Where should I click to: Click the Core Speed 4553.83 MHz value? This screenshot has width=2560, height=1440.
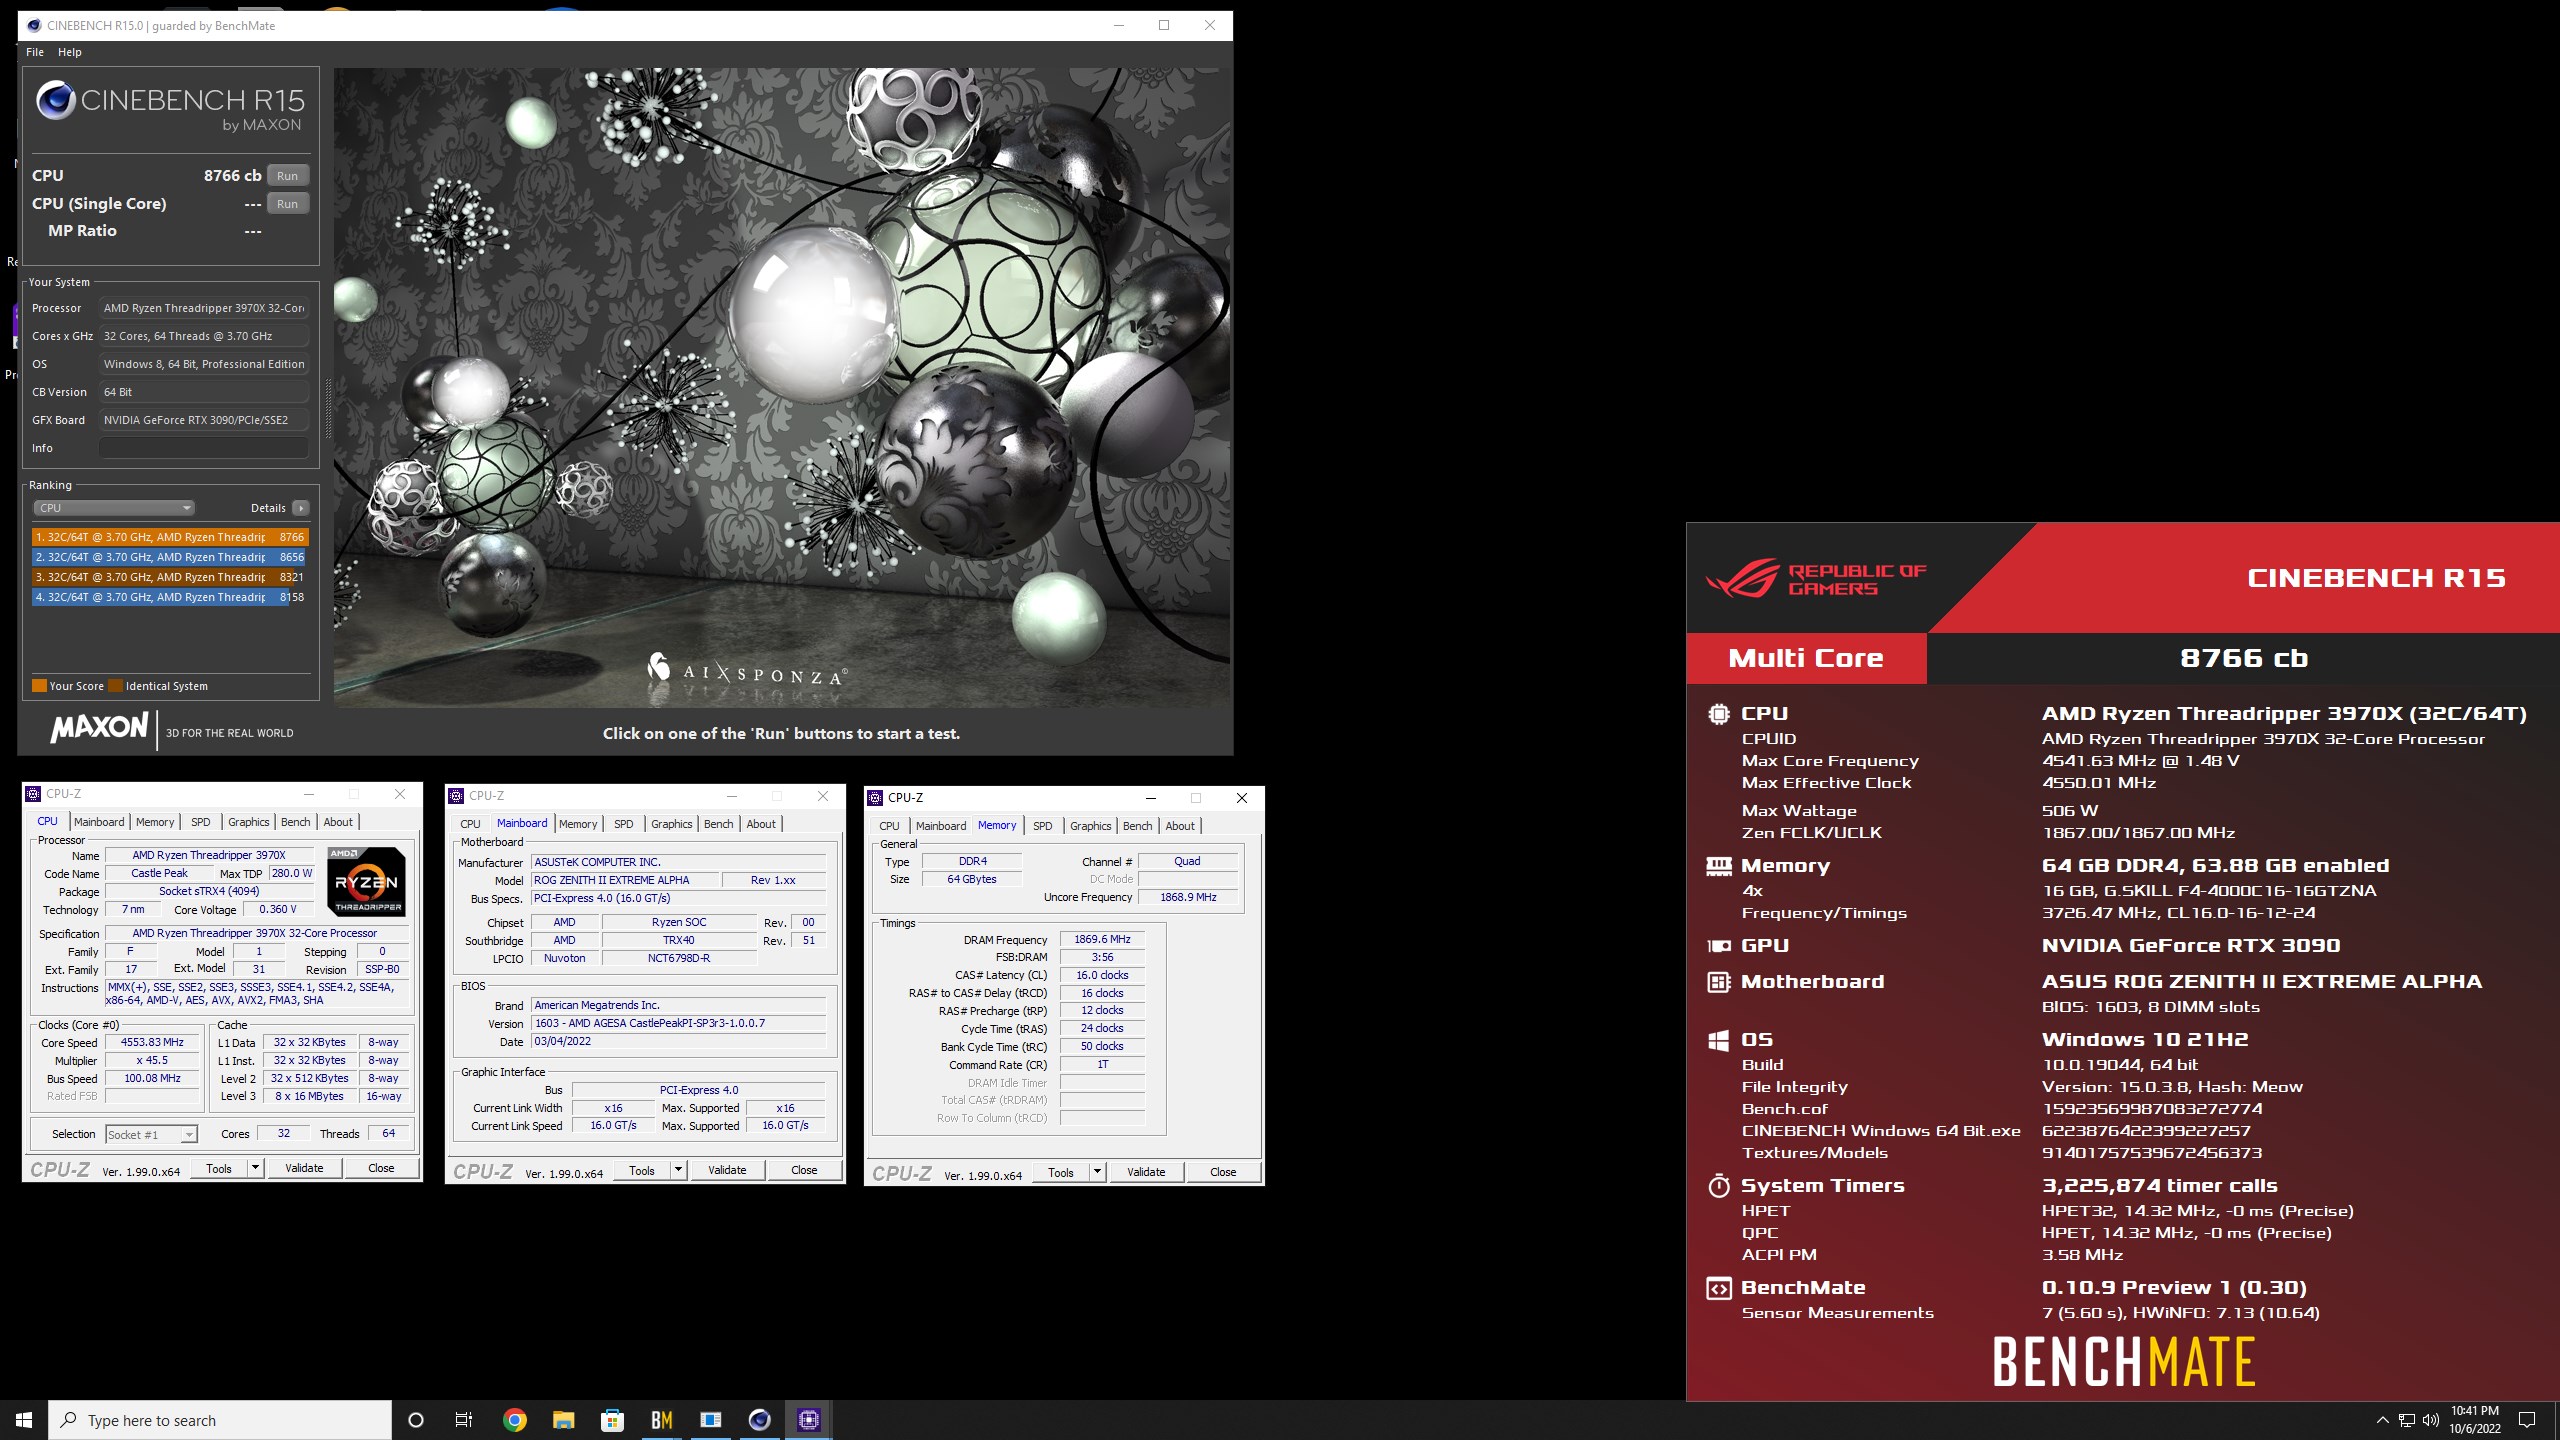(152, 1042)
